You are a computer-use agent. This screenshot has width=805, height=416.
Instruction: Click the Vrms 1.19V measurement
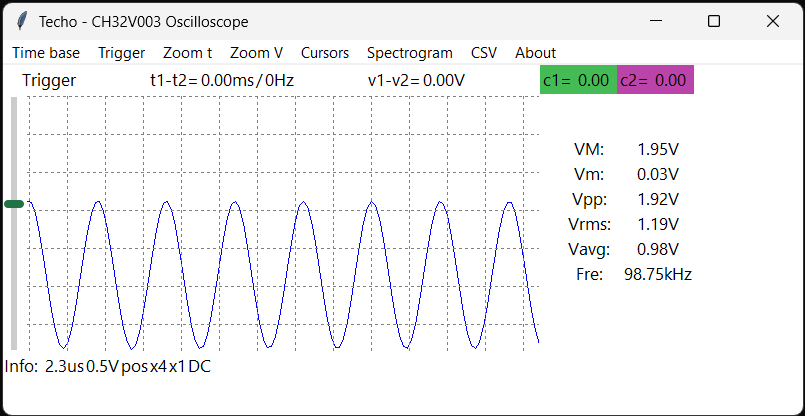coord(624,224)
